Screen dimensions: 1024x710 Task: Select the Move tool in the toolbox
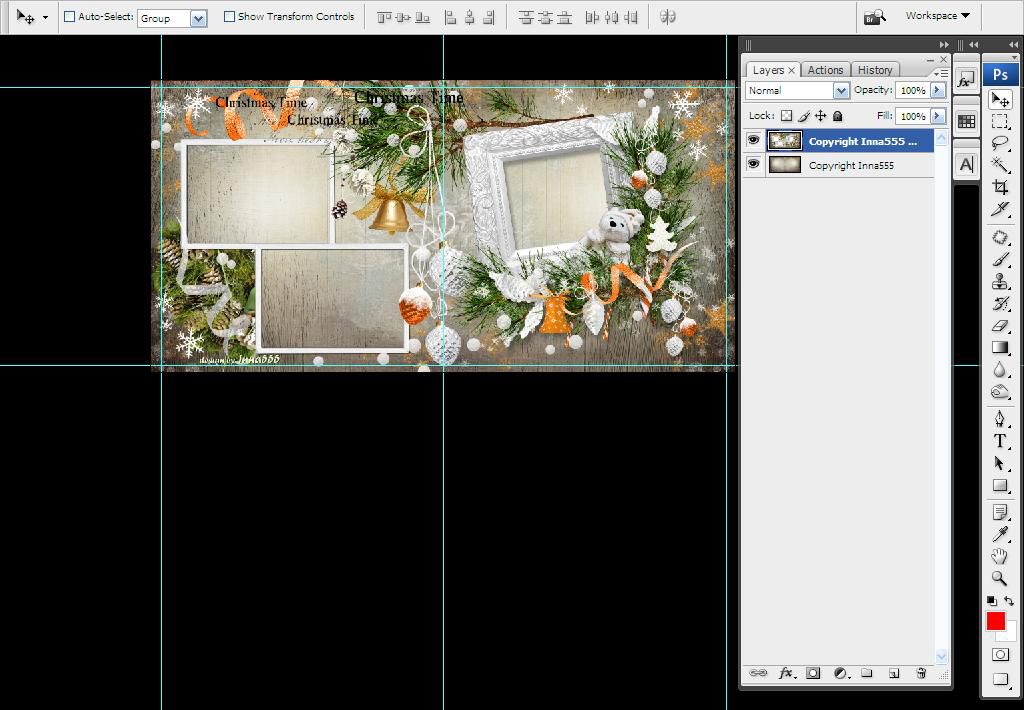coord(1000,99)
